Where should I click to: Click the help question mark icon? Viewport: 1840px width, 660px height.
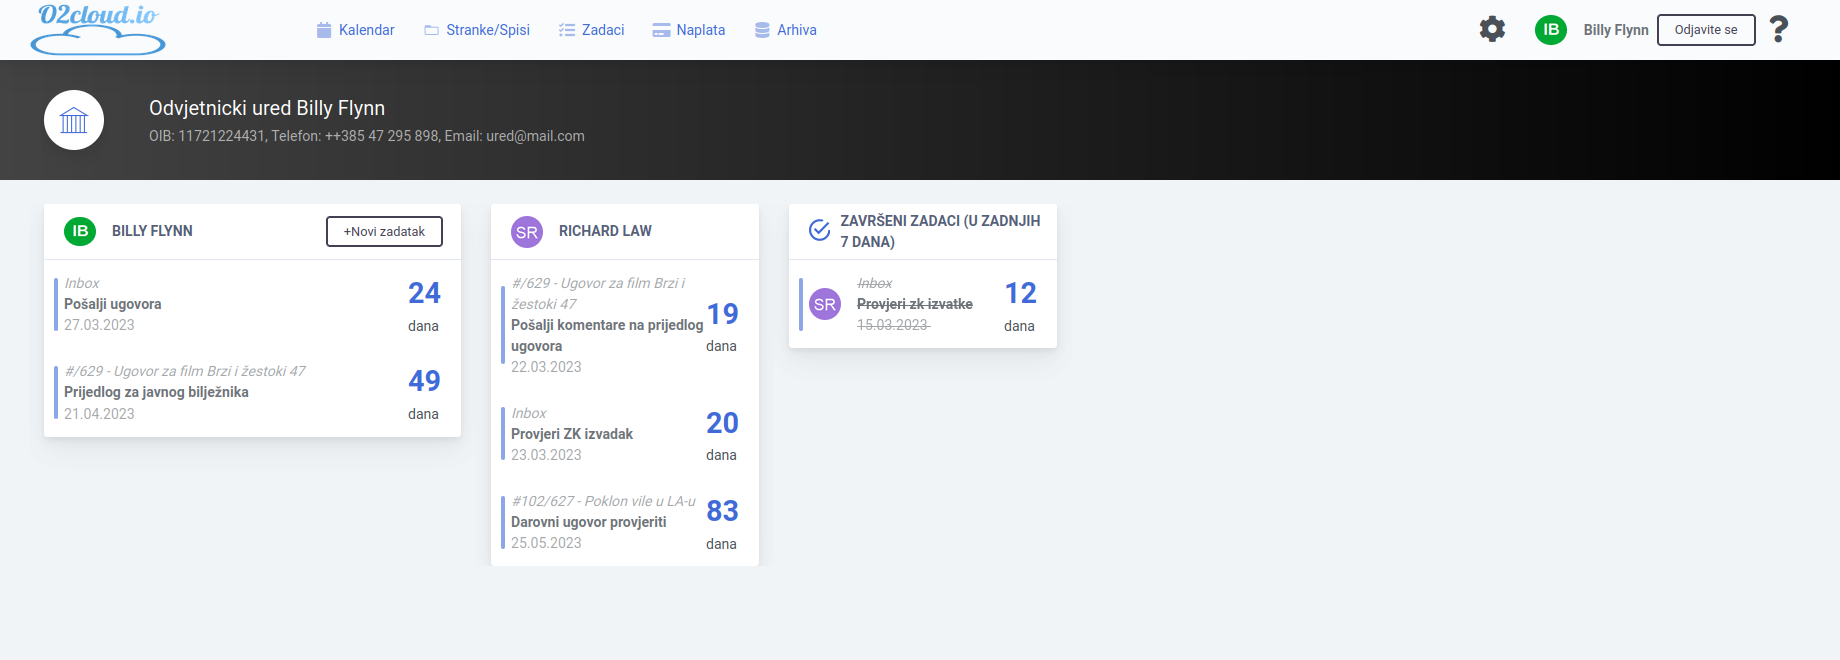click(1778, 29)
